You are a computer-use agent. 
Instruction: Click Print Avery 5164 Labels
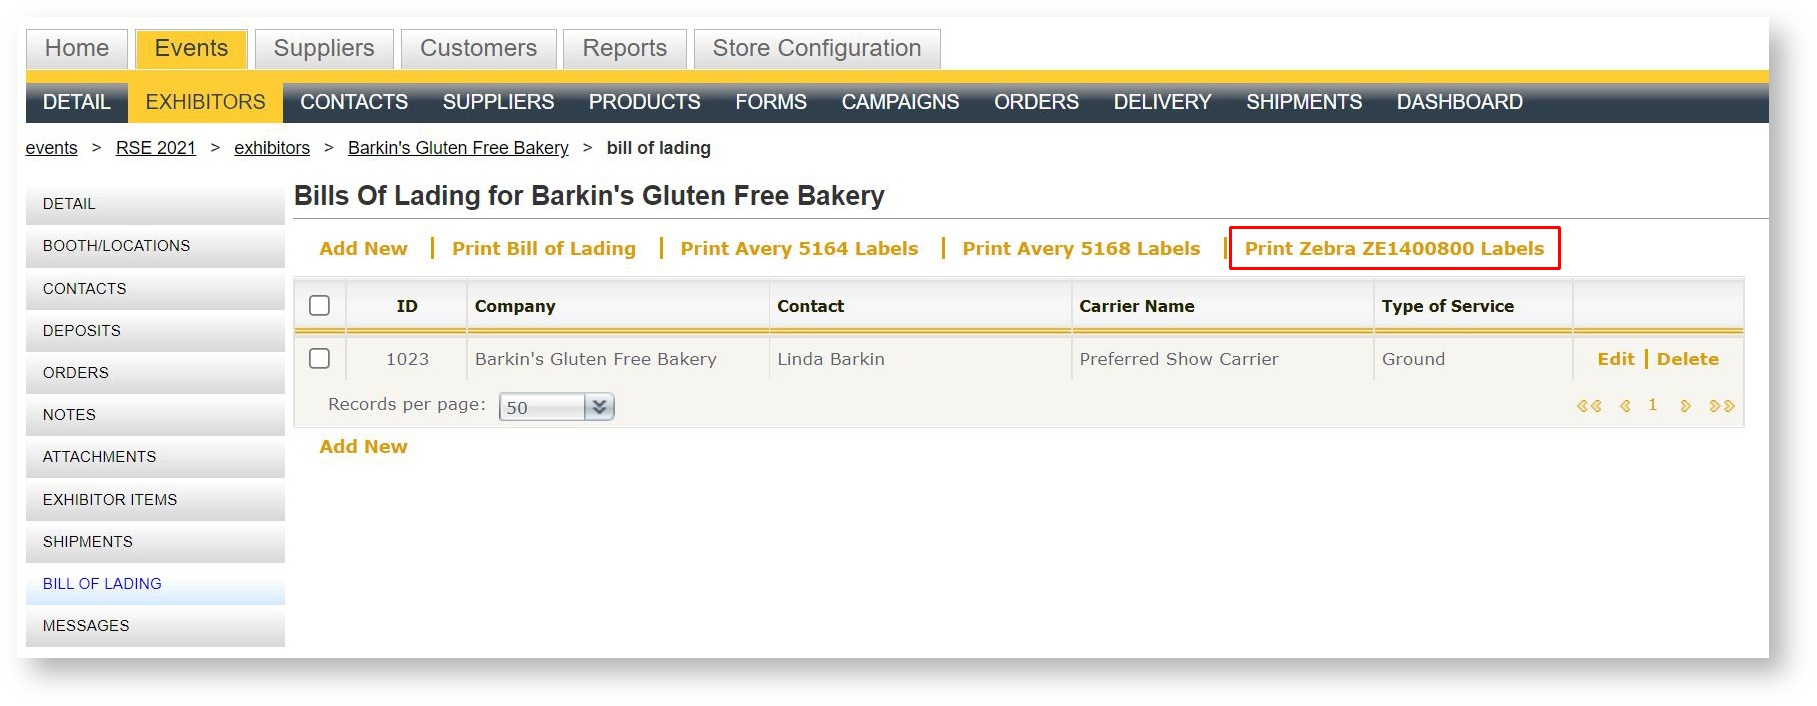tap(799, 248)
